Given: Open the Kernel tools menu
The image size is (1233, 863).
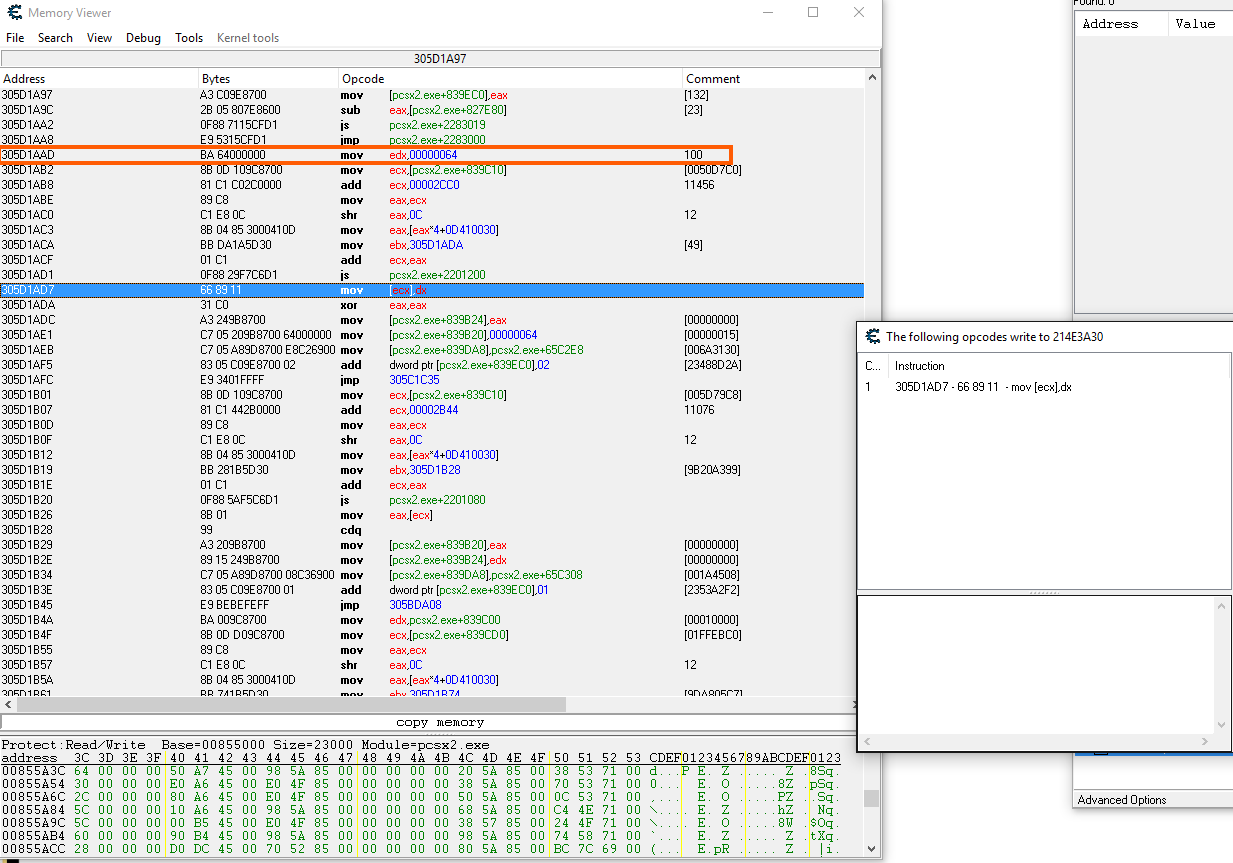Looking at the screenshot, I should [x=248, y=38].
